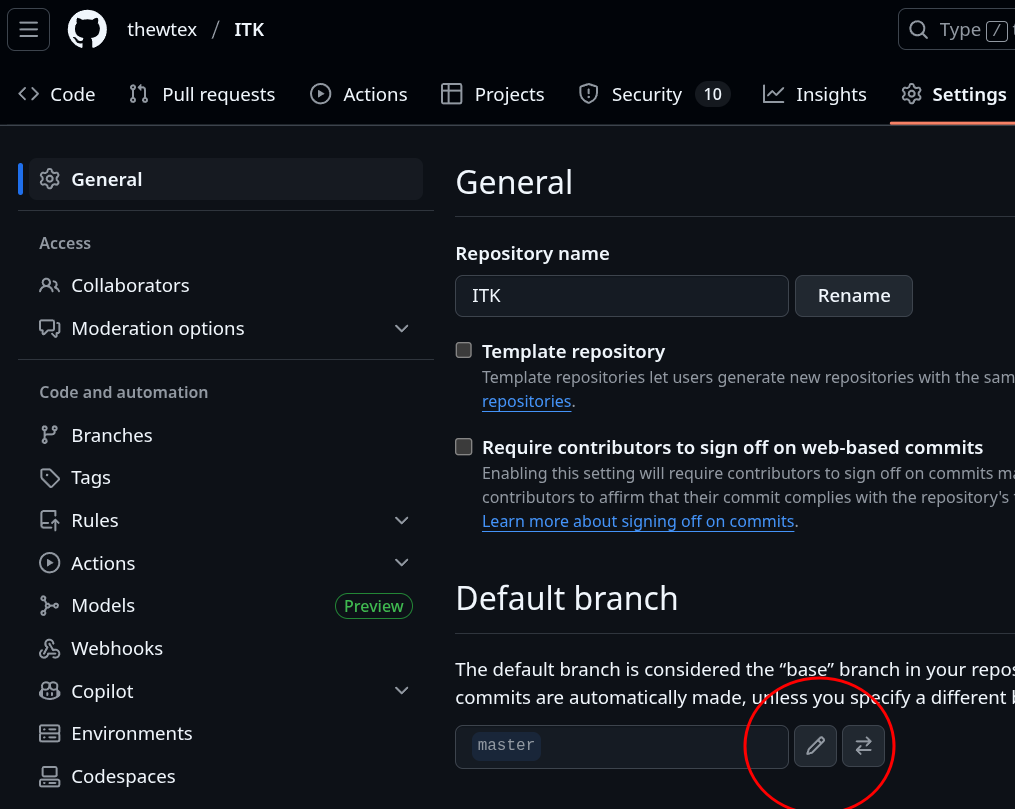Click the search box at top right

957,30
